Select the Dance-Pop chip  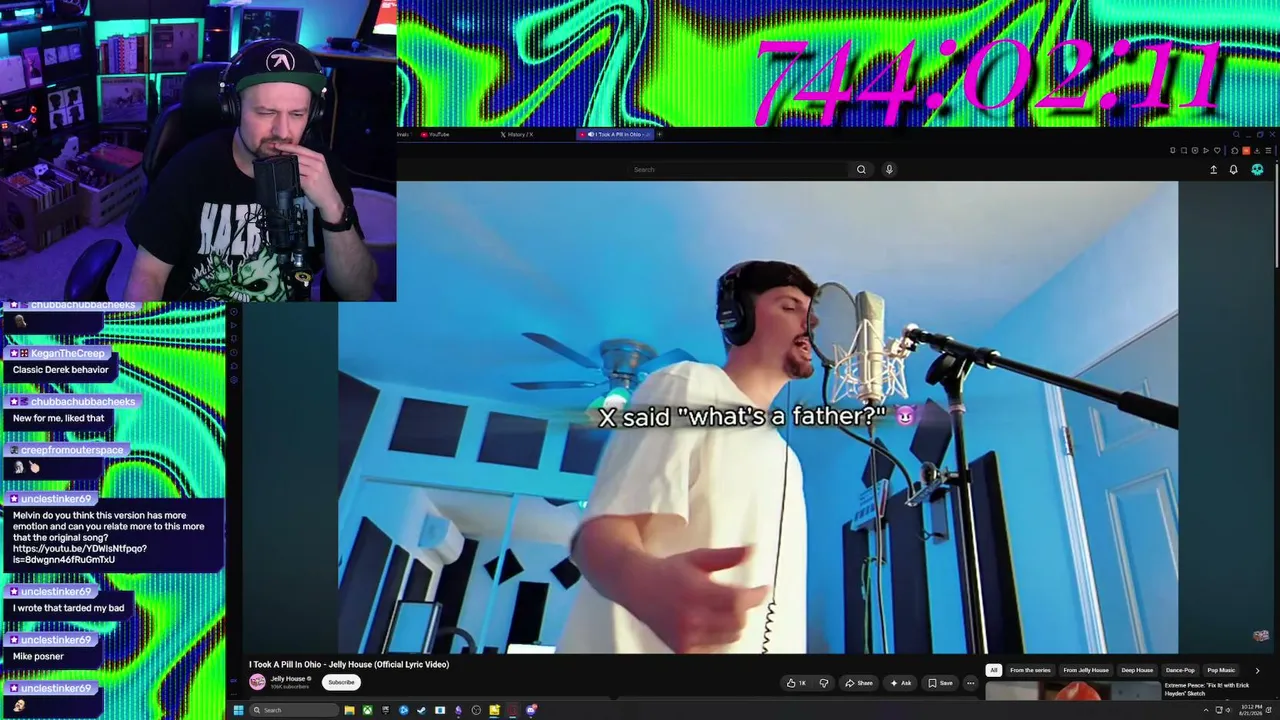(x=1180, y=670)
